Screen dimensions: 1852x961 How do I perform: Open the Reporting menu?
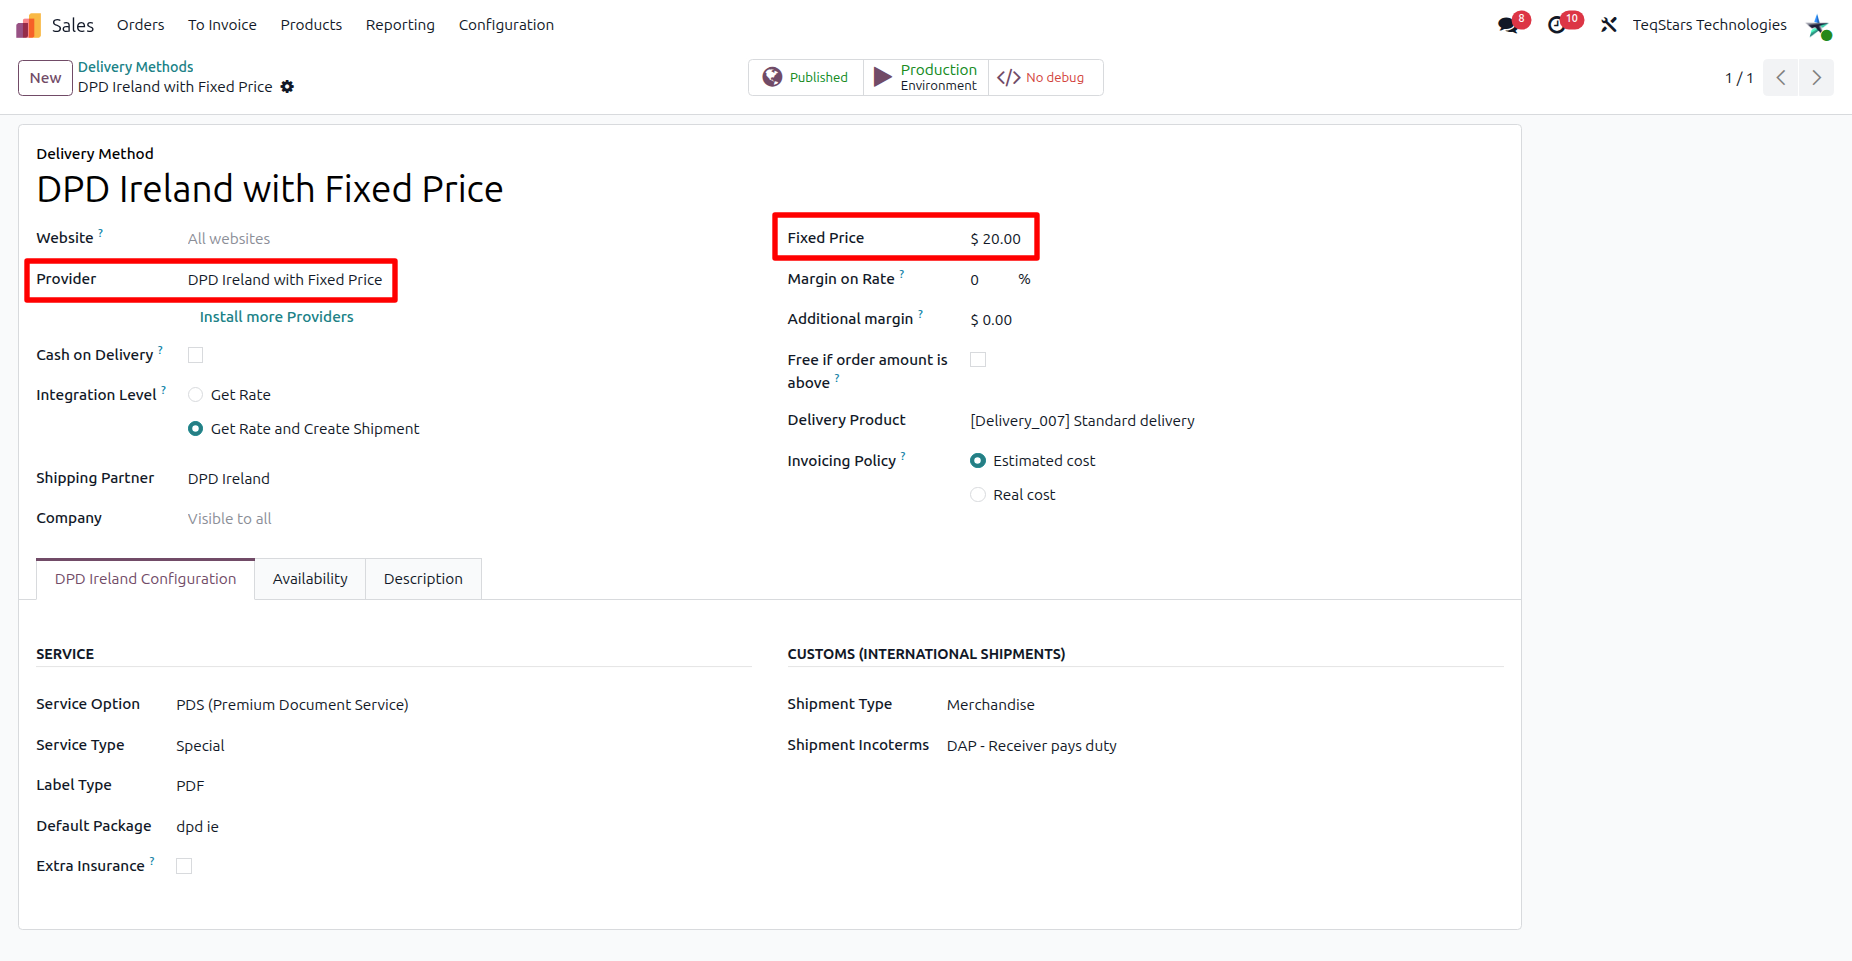tap(400, 25)
